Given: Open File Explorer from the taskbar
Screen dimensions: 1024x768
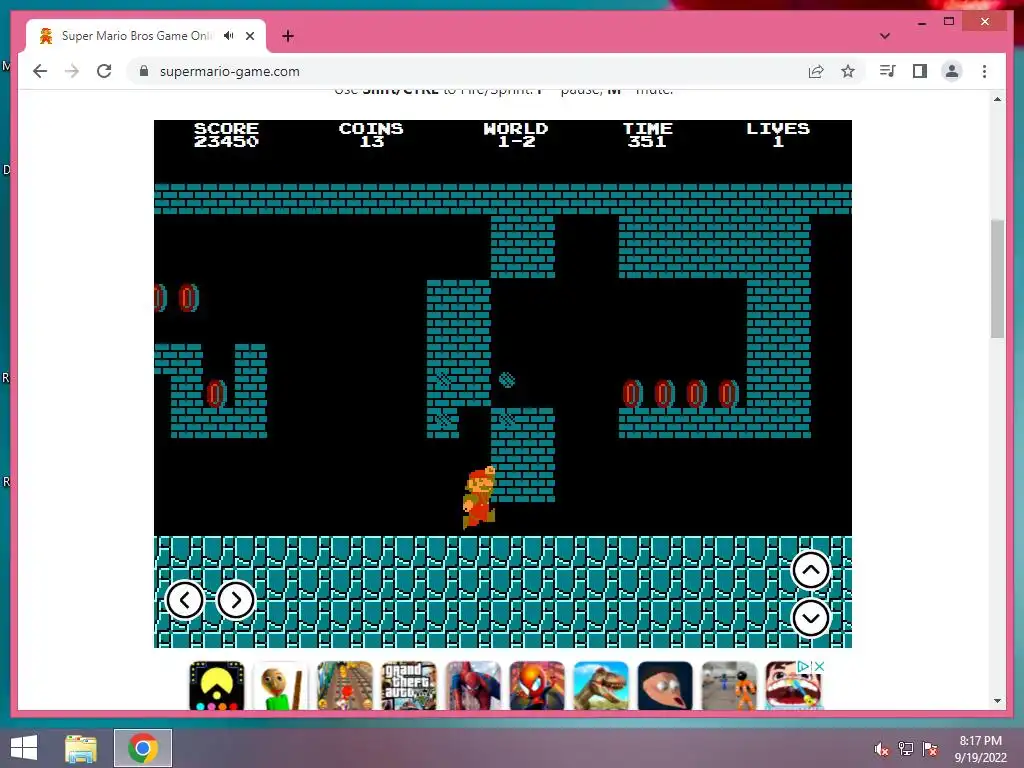Looking at the screenshot, I should pos(81,748).
